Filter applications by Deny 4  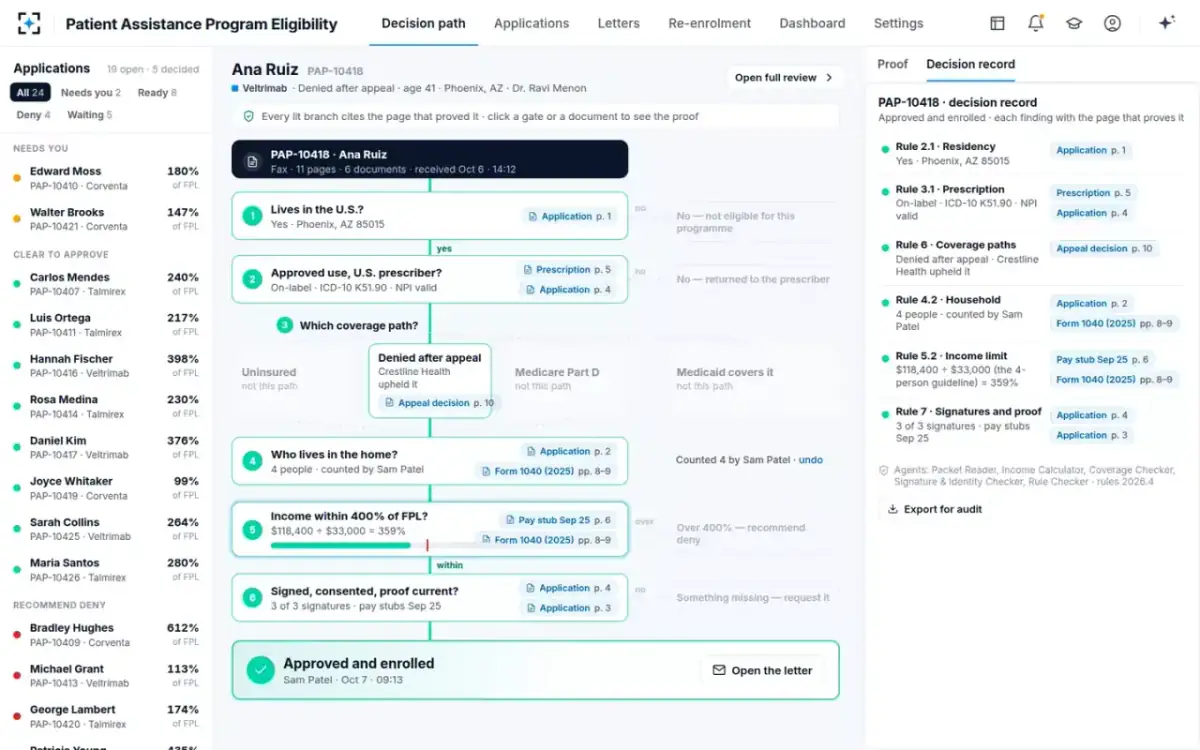[x=33, y=115]
